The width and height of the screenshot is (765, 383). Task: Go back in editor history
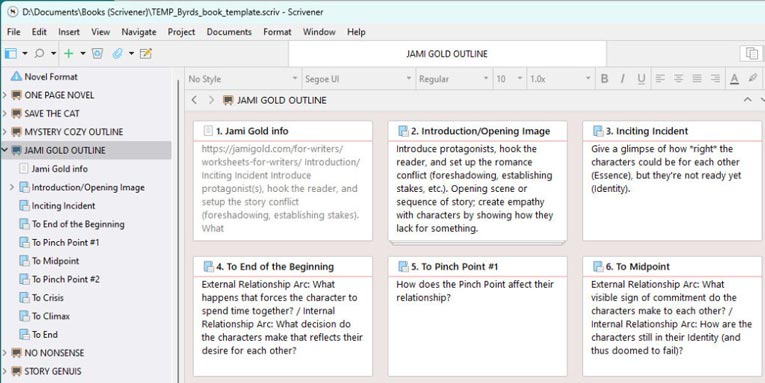194,100
